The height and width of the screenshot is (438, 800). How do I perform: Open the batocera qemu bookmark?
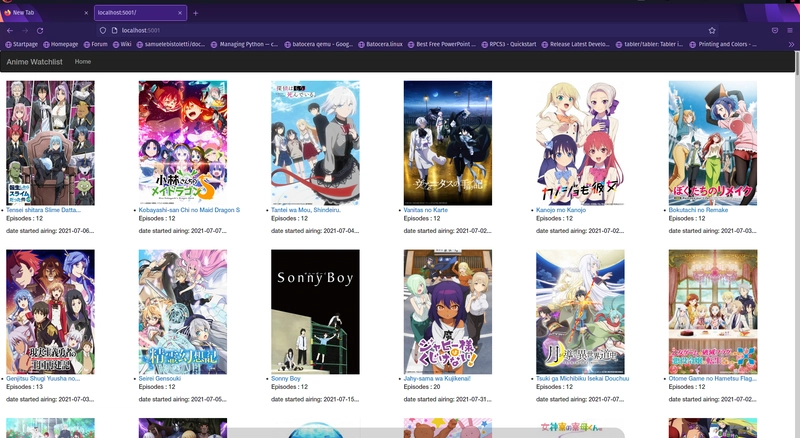[x=318, y=44]
